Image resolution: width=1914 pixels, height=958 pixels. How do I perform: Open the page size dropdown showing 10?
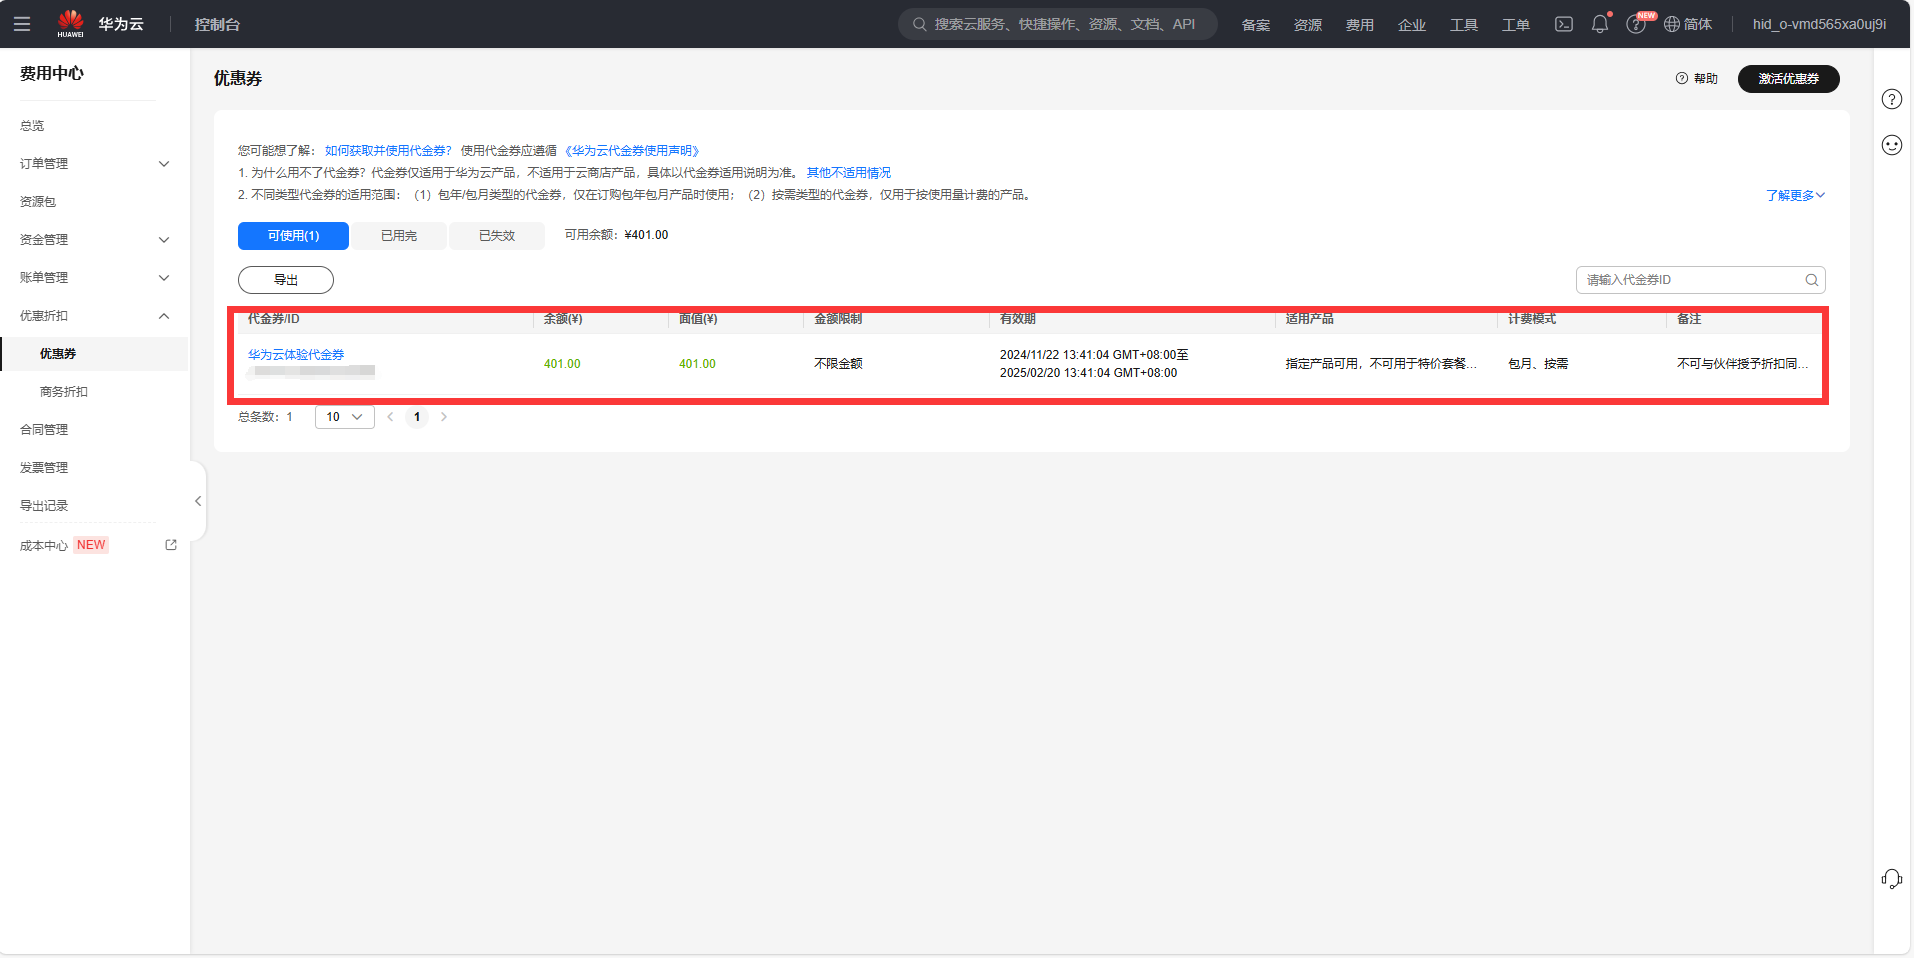(344, 417)
